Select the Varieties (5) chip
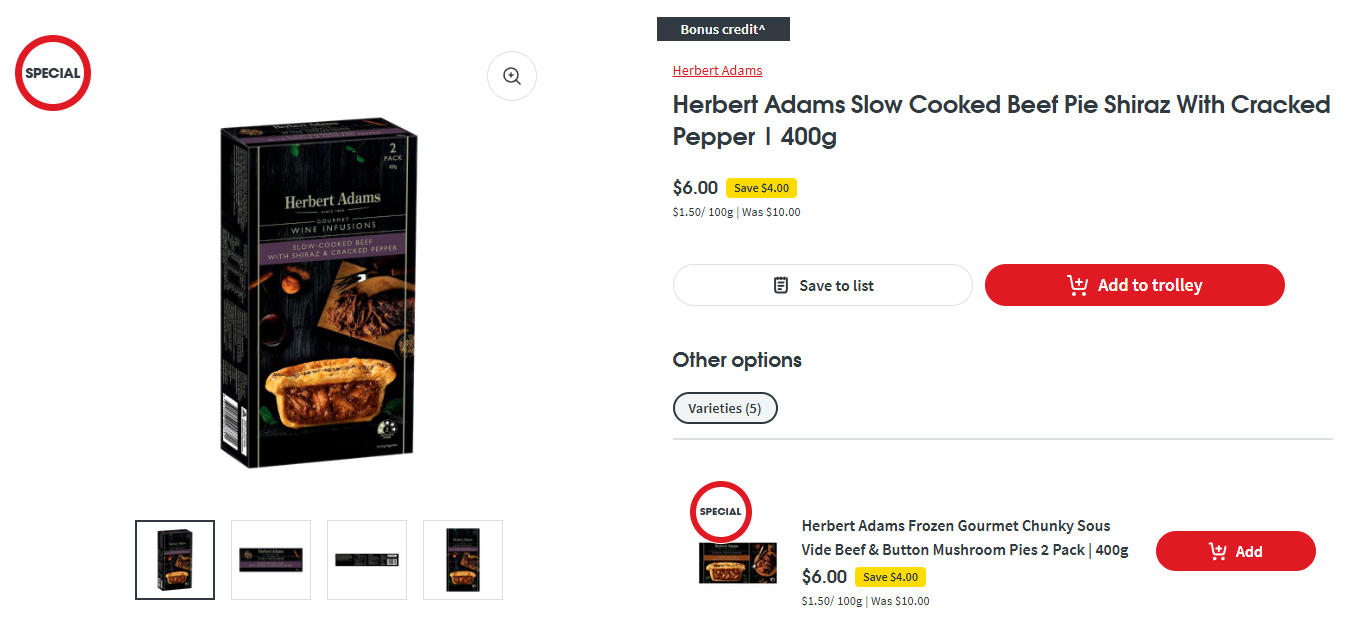 [x=724, y=408]
